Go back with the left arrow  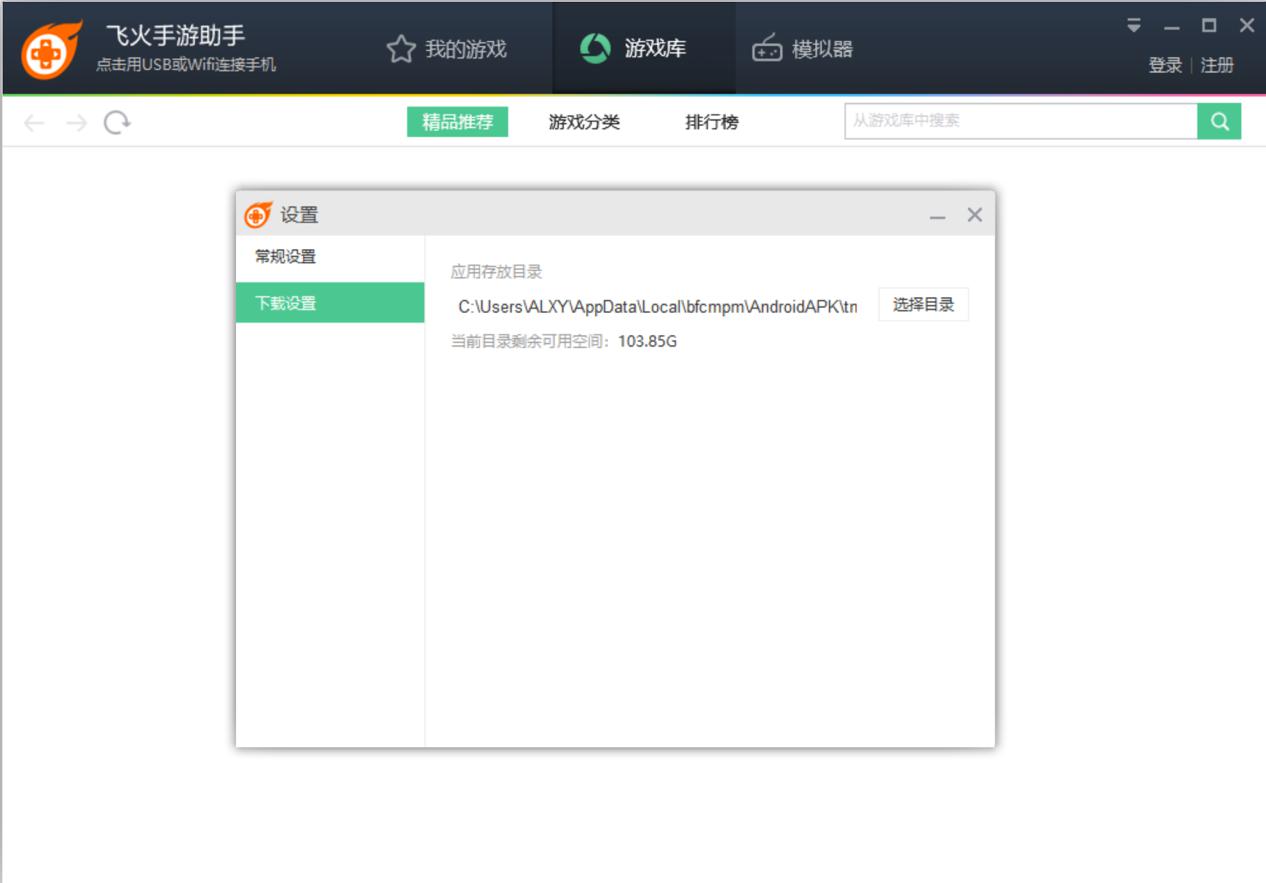pyautogui.click(x=34, y=123)
